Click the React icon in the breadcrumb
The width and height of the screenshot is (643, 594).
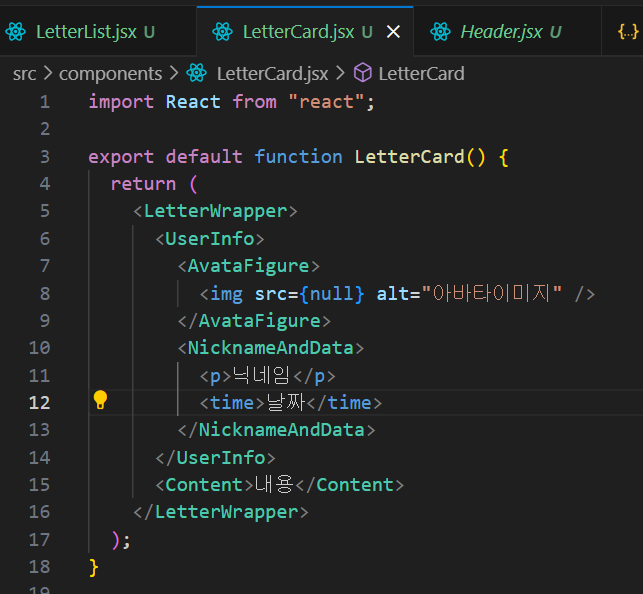click(x=197, y=73)
